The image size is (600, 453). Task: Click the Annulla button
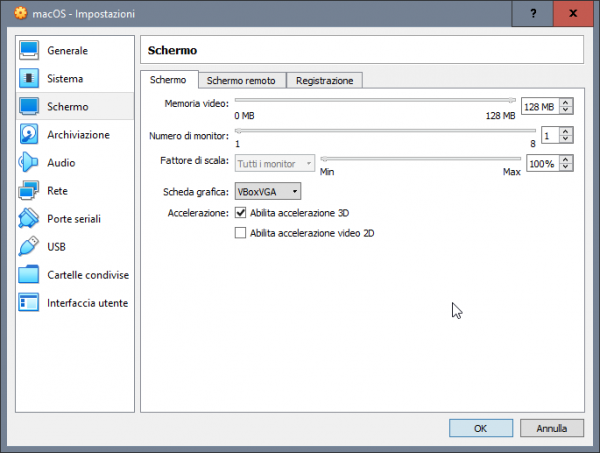coord(551,428)
